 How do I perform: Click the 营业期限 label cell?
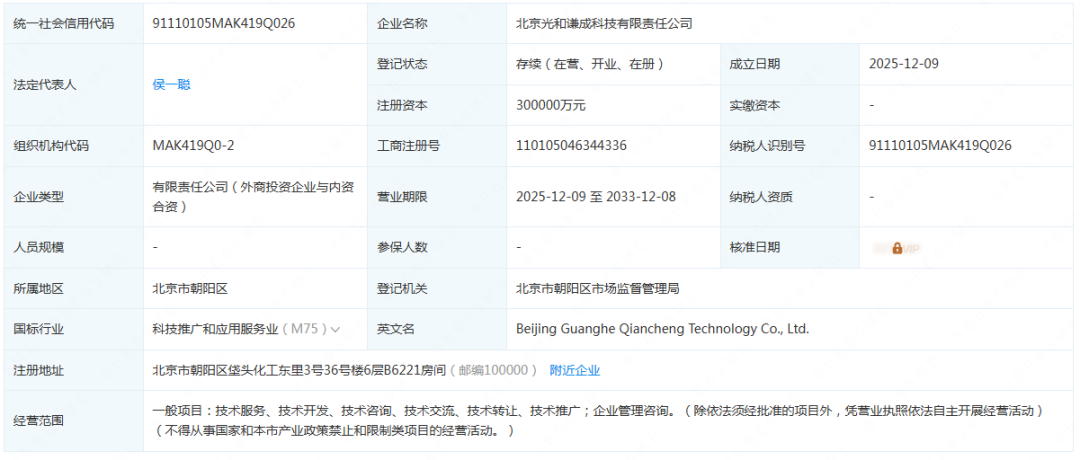coord(437,197)
